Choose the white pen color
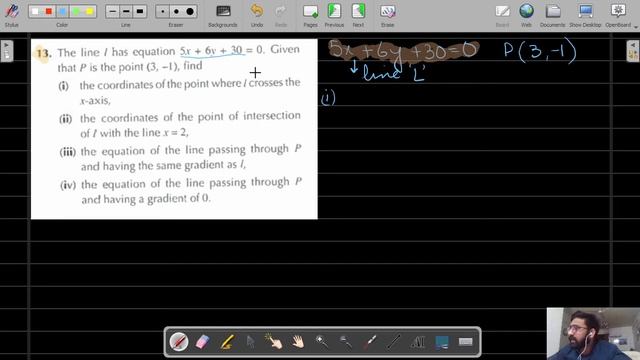The image size is (640, 360). pos(35,11)
